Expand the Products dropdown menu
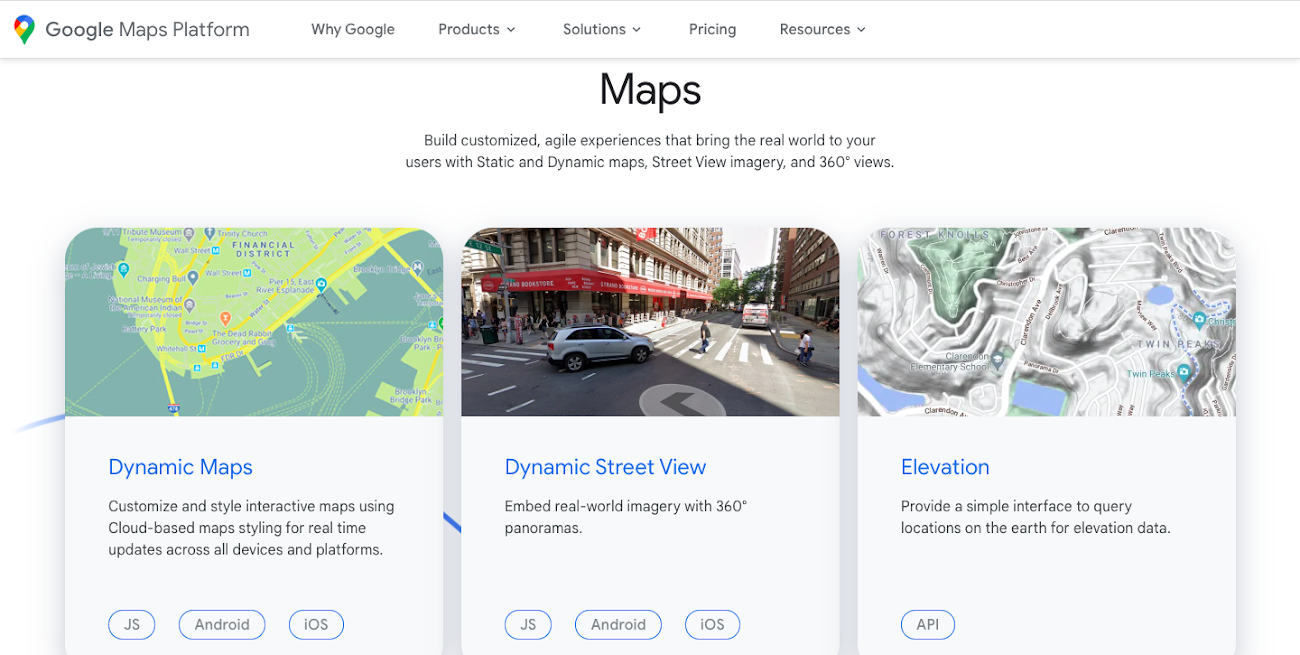 click(x=477, y=29)
